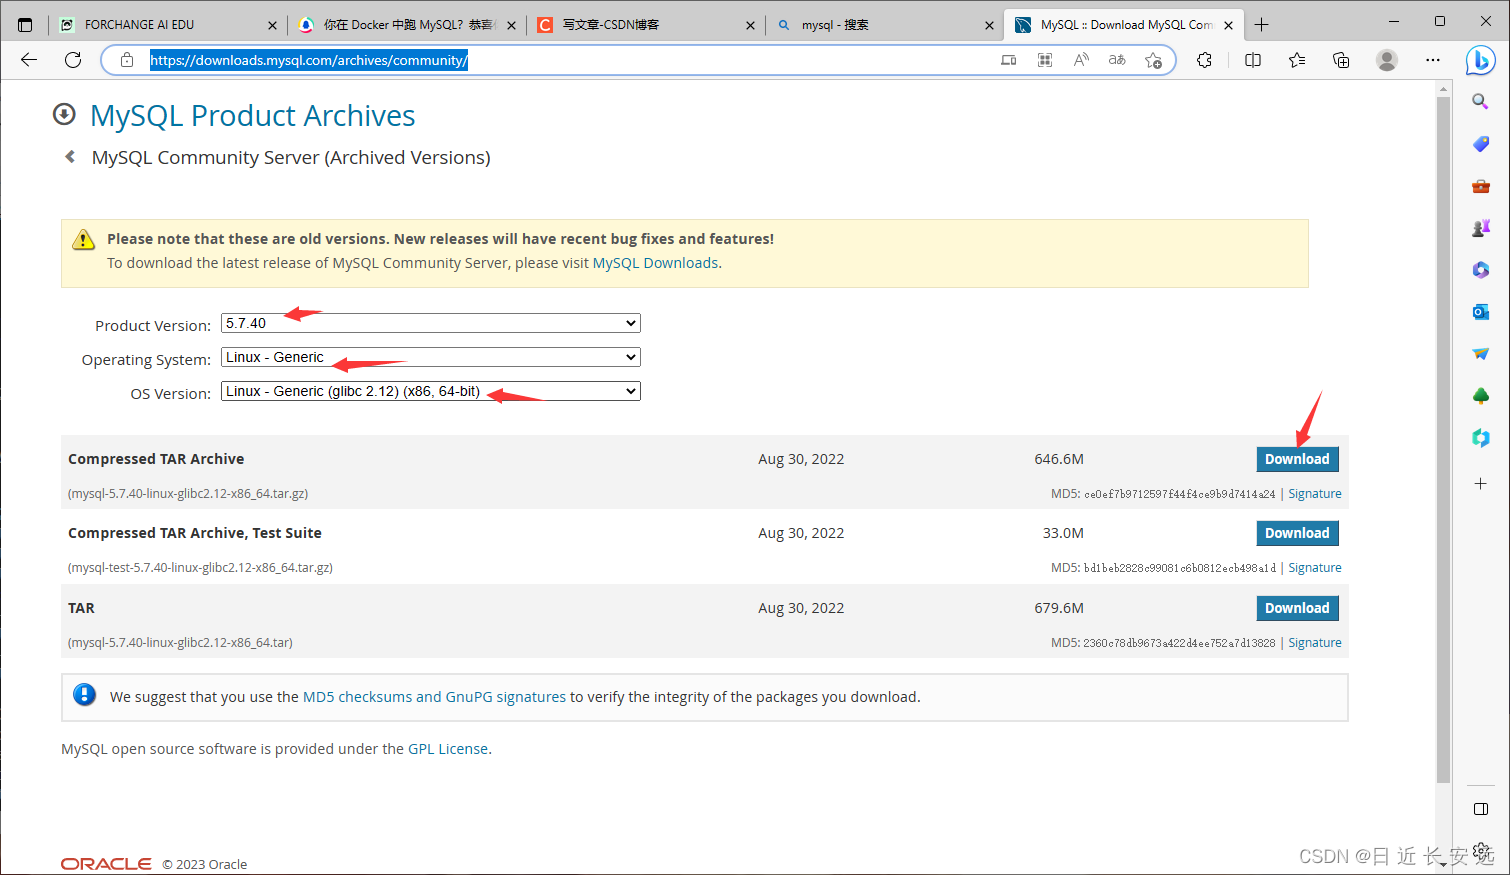Click the sidebar search magnifier icon
Image resolution: width=1510 pixels, height=875 pixels.
coord(1481,101)
